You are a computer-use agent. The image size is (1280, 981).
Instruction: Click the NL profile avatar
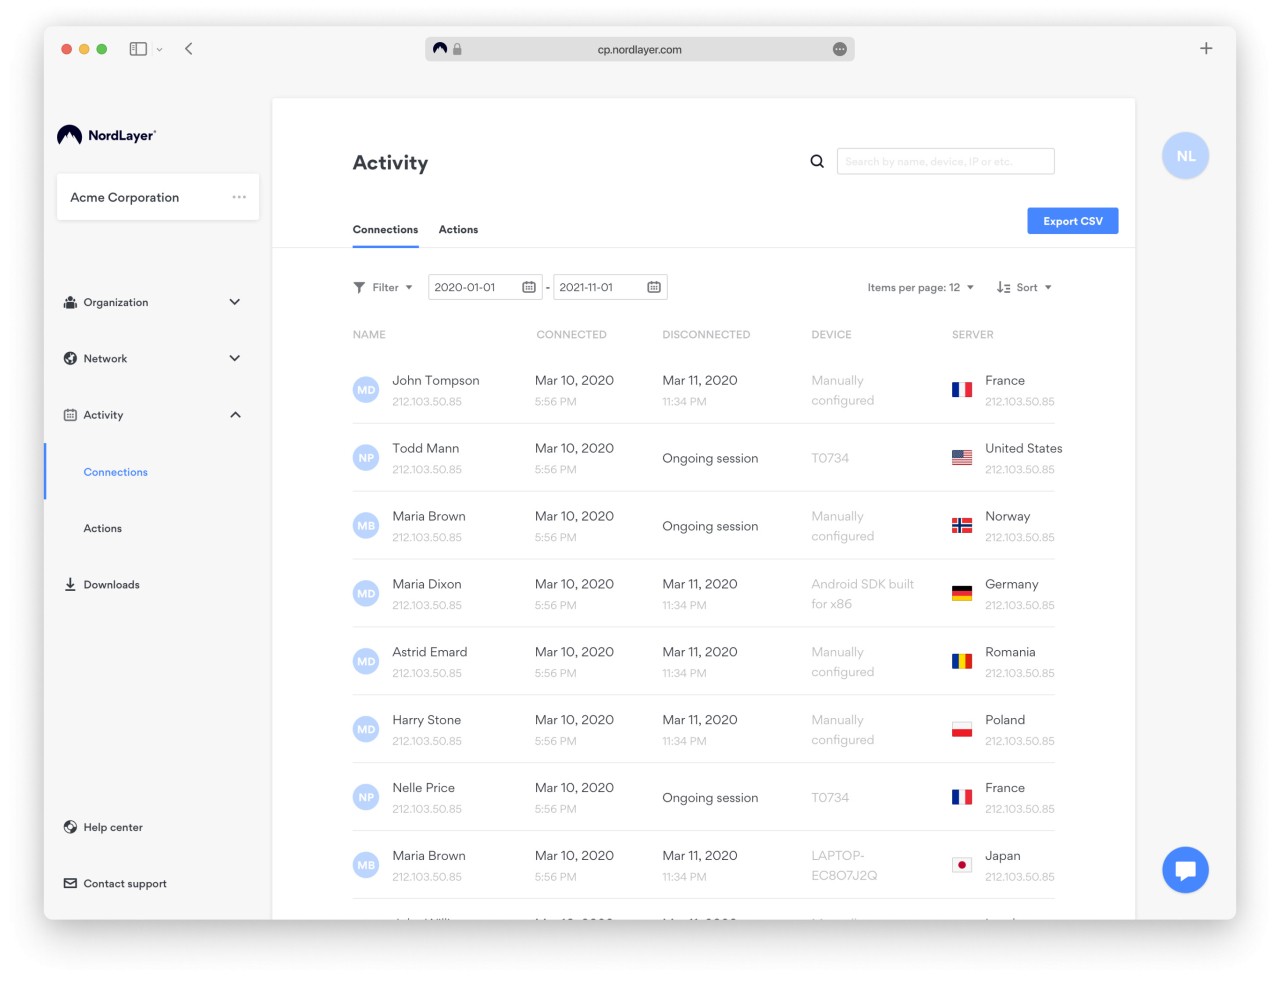pos(1185,156)
